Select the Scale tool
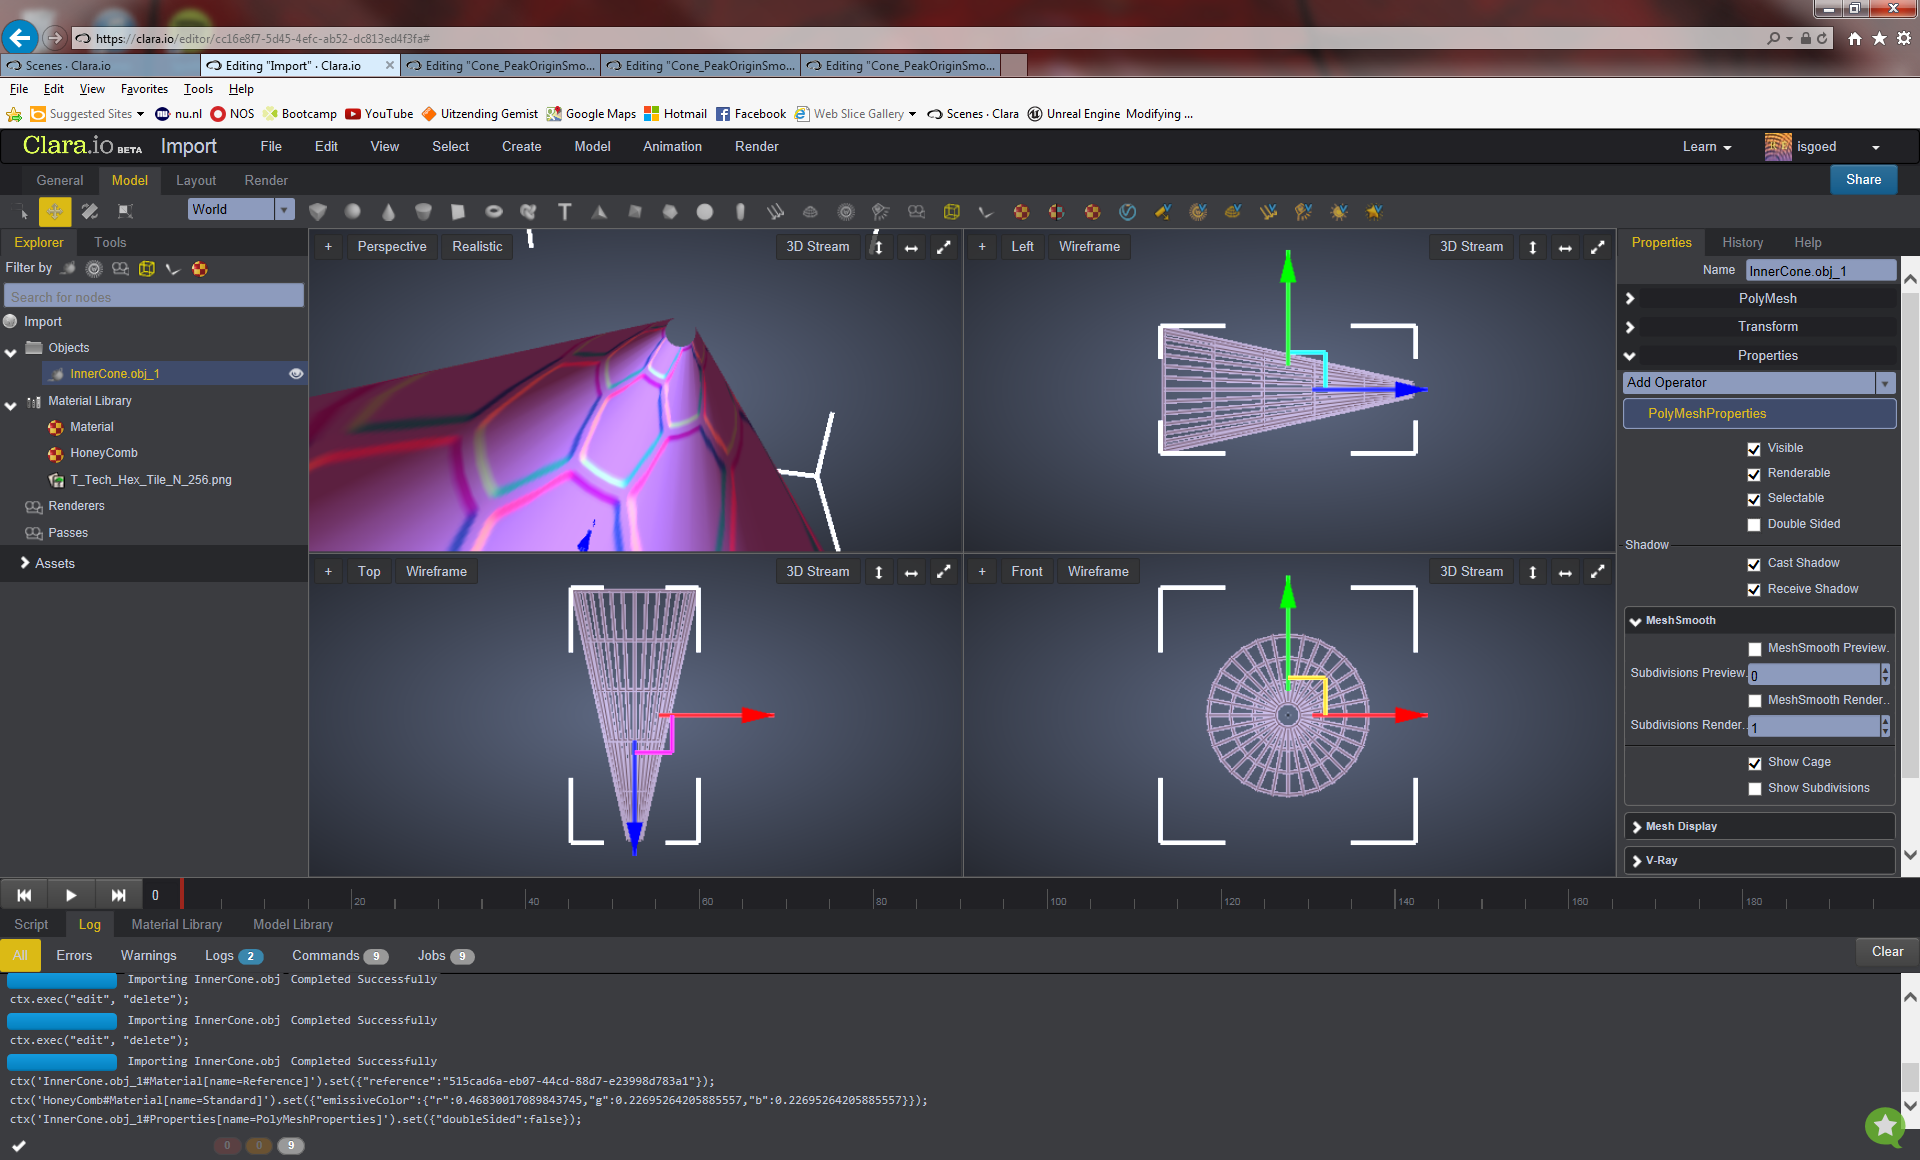1920x1160 pixels. [123, 212]
